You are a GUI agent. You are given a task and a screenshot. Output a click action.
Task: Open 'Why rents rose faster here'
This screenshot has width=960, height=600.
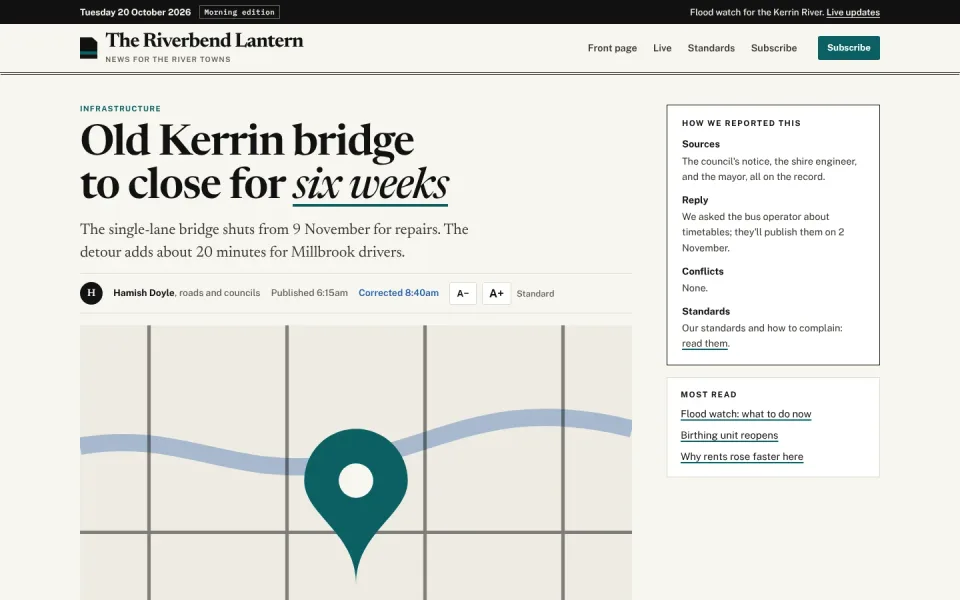pyautogui.click(x=742, y=457)
